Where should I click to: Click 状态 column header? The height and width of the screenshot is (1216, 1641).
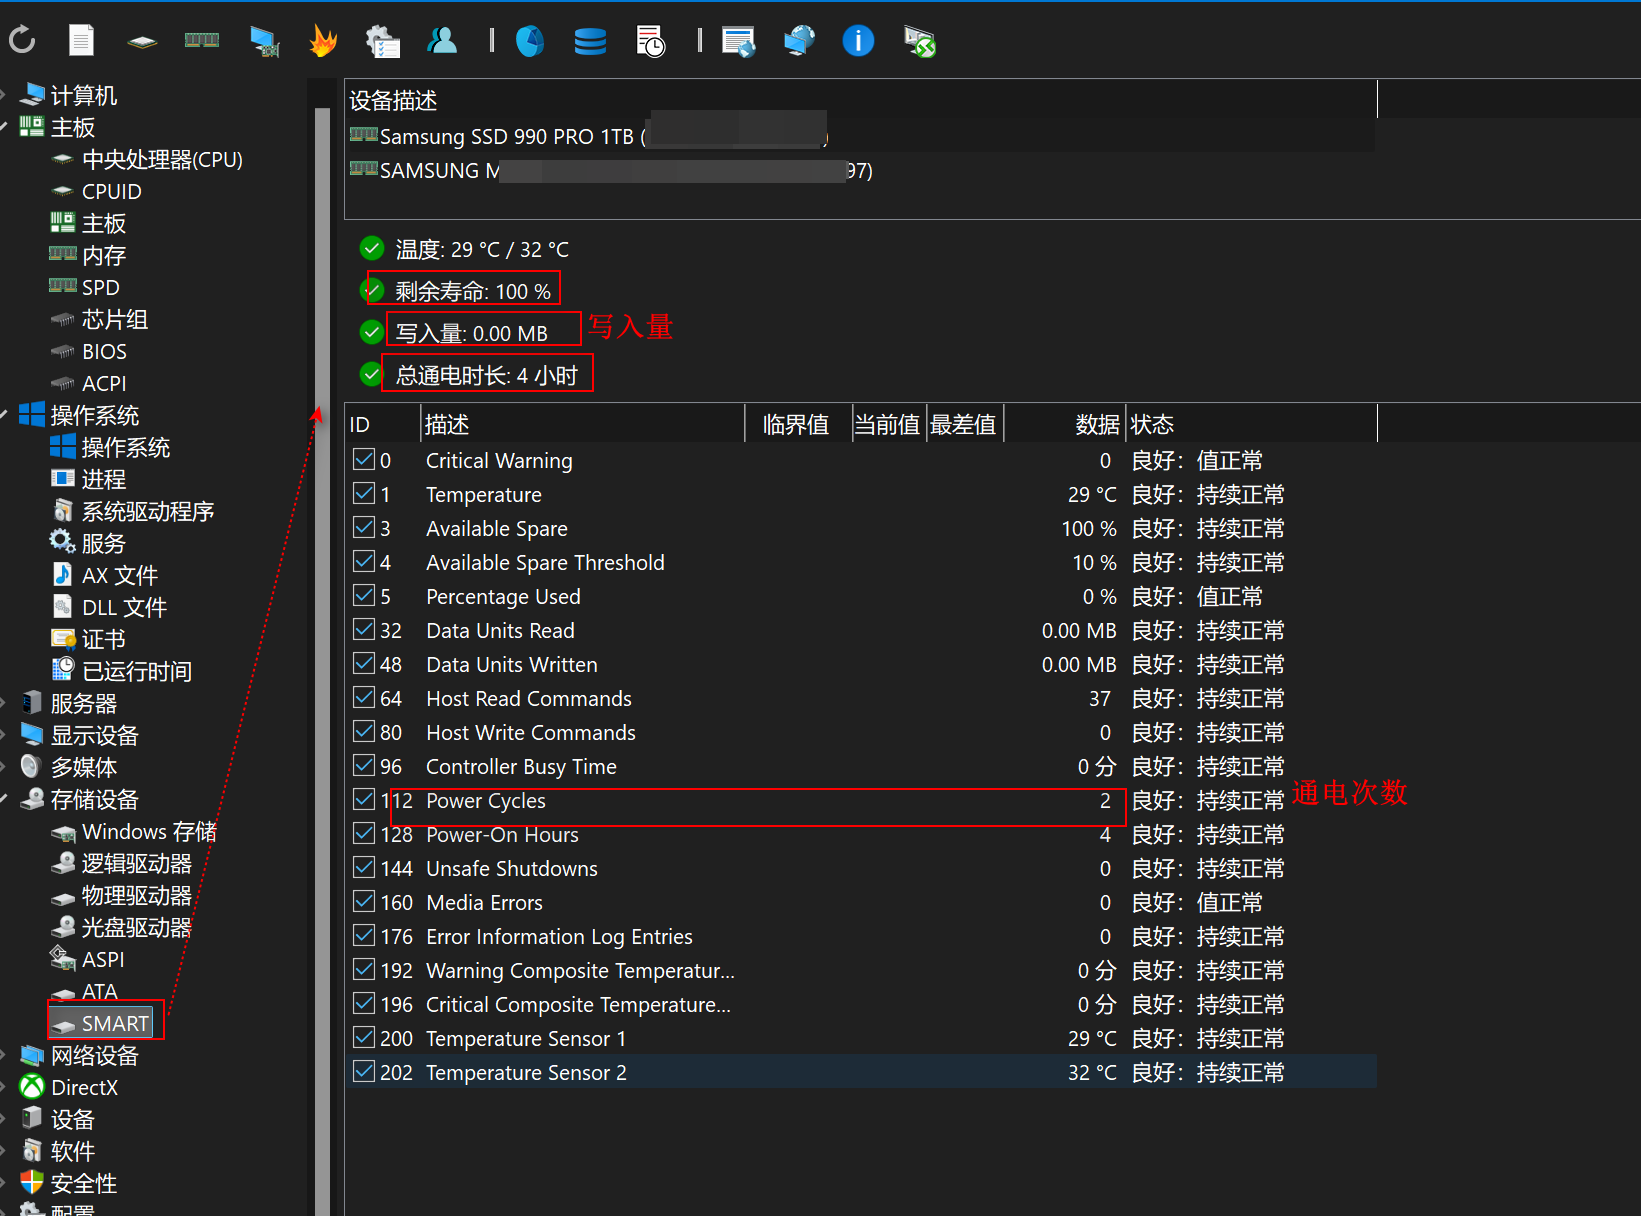(x=1252, y=424)
